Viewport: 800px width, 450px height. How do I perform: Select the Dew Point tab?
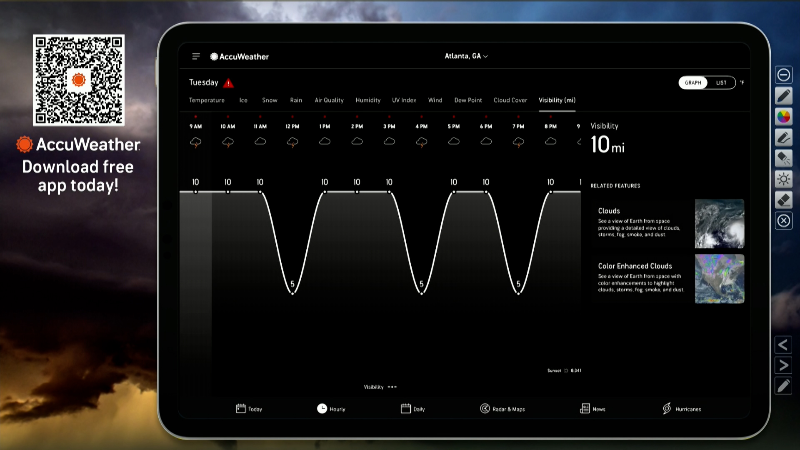coord(468,100)
